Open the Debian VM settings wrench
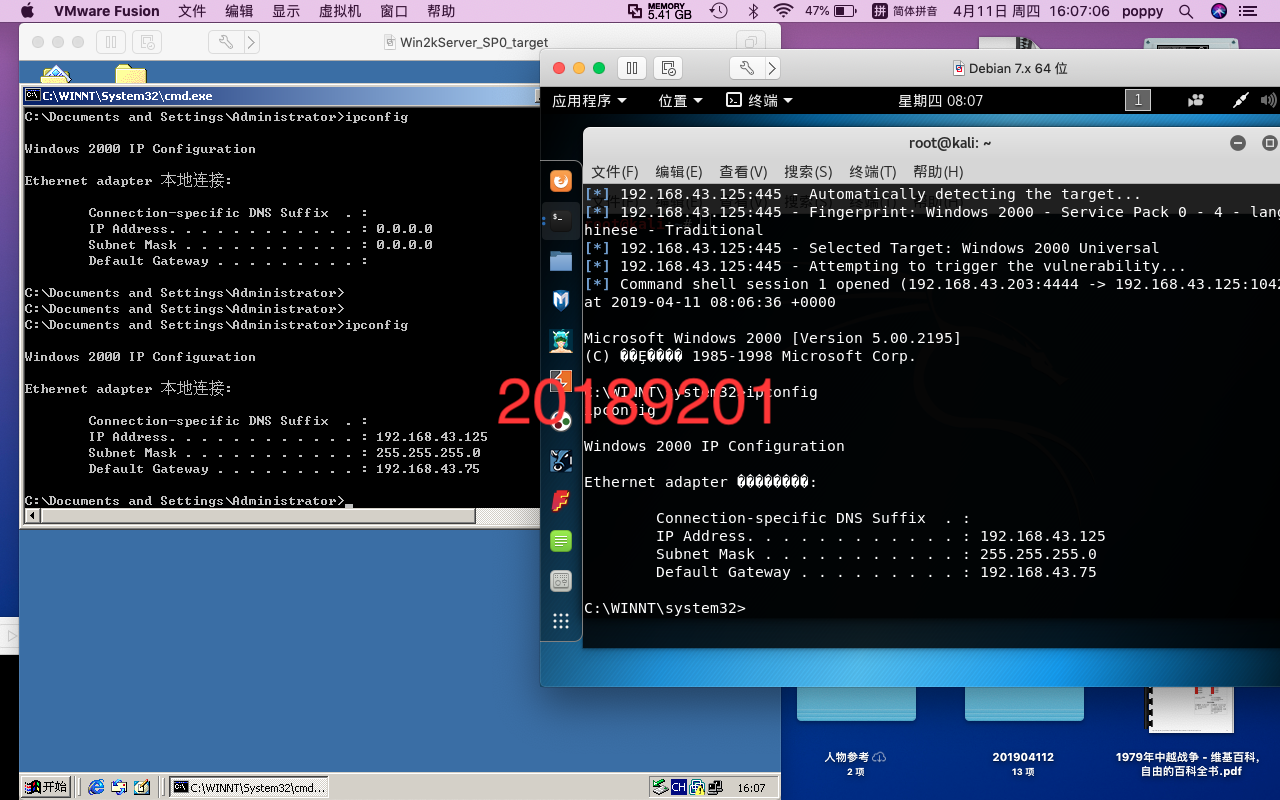This screenshot has width=1280, height=800. [747, 68]
